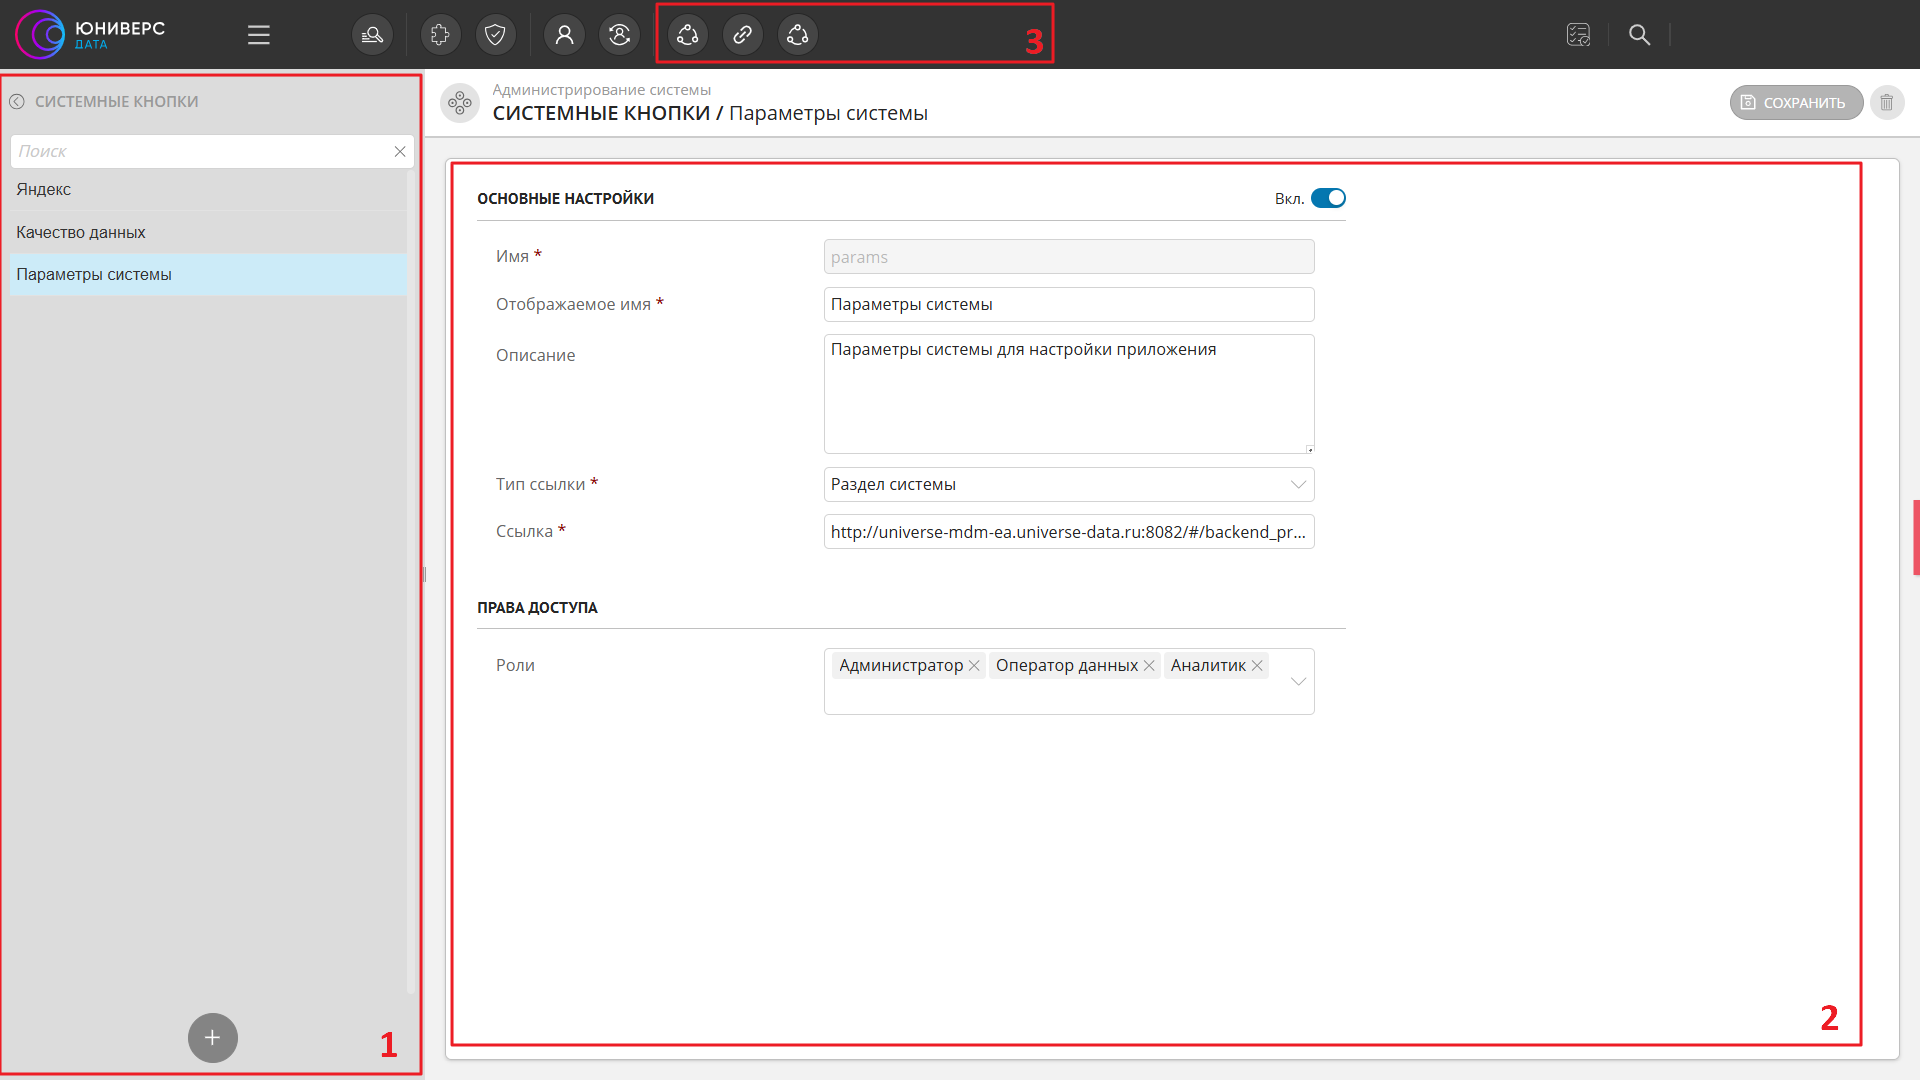This screenshot has width=1920, height=1080.
Task: Collapse СИСТЕМНЫЕ КНОПКИ panel with back arrow
Action: (17, 102)
